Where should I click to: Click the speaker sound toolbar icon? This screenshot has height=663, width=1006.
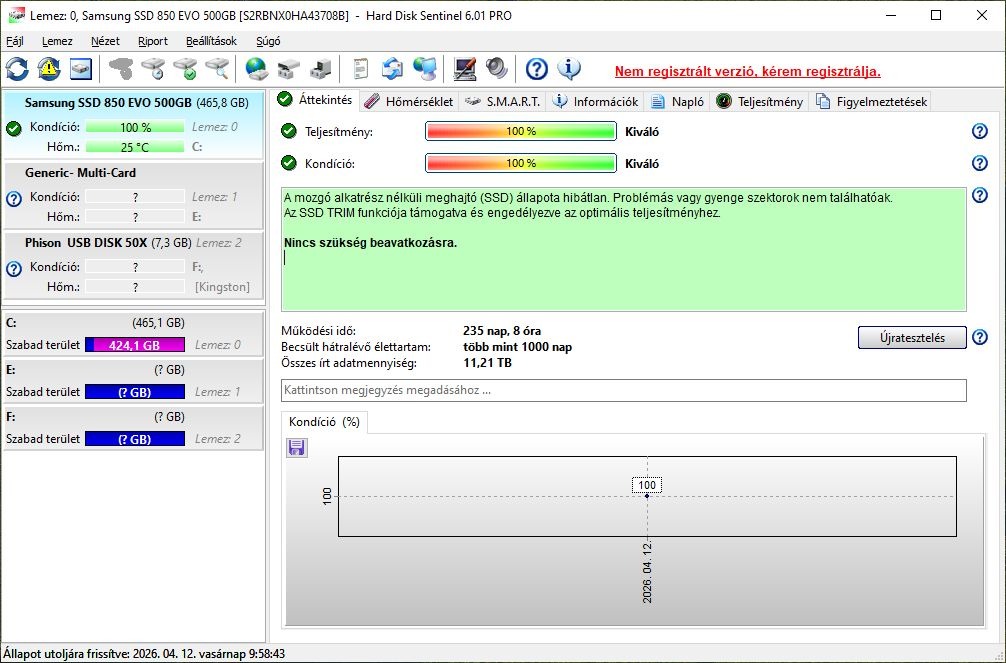tap(496, 69)
